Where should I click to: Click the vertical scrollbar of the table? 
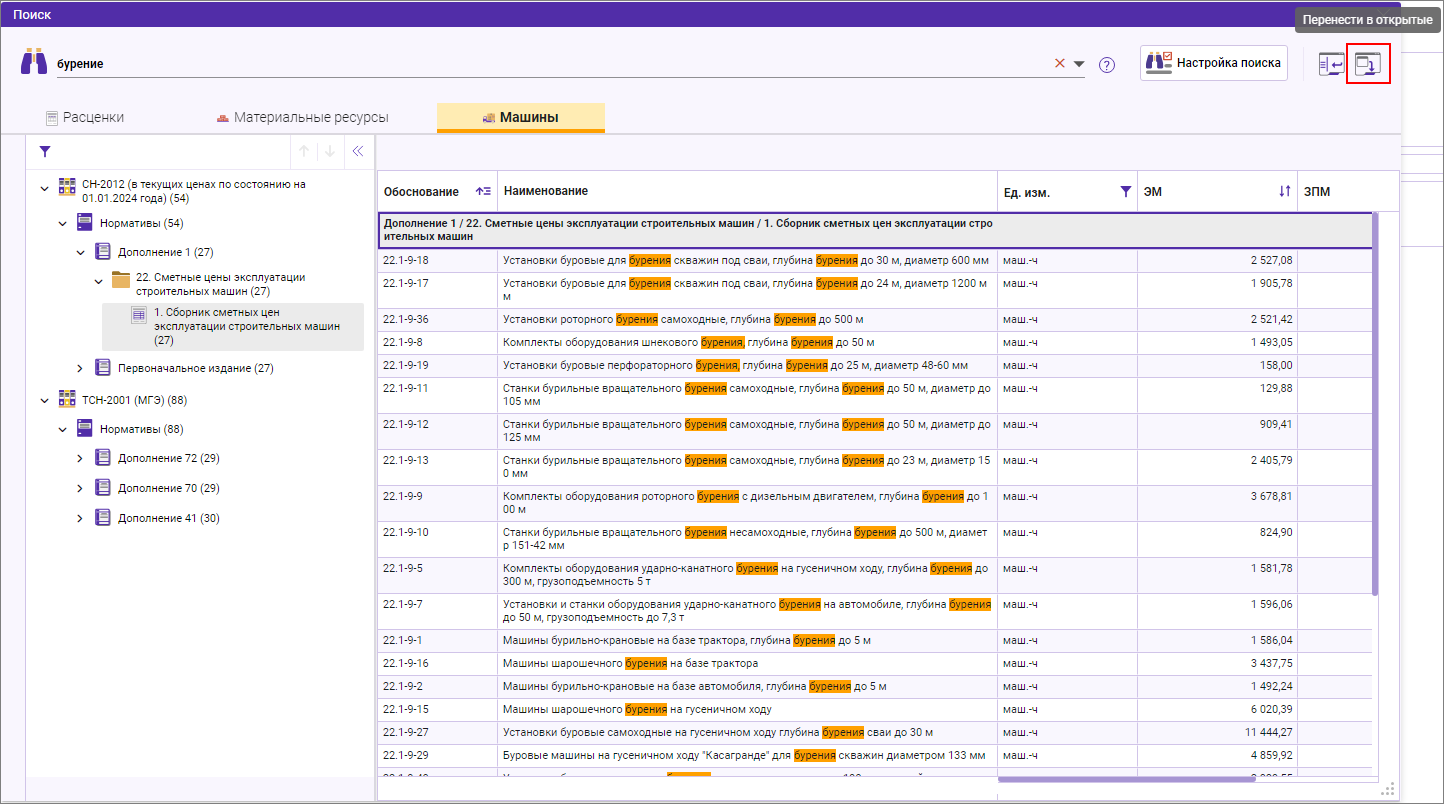[1375, 403]
